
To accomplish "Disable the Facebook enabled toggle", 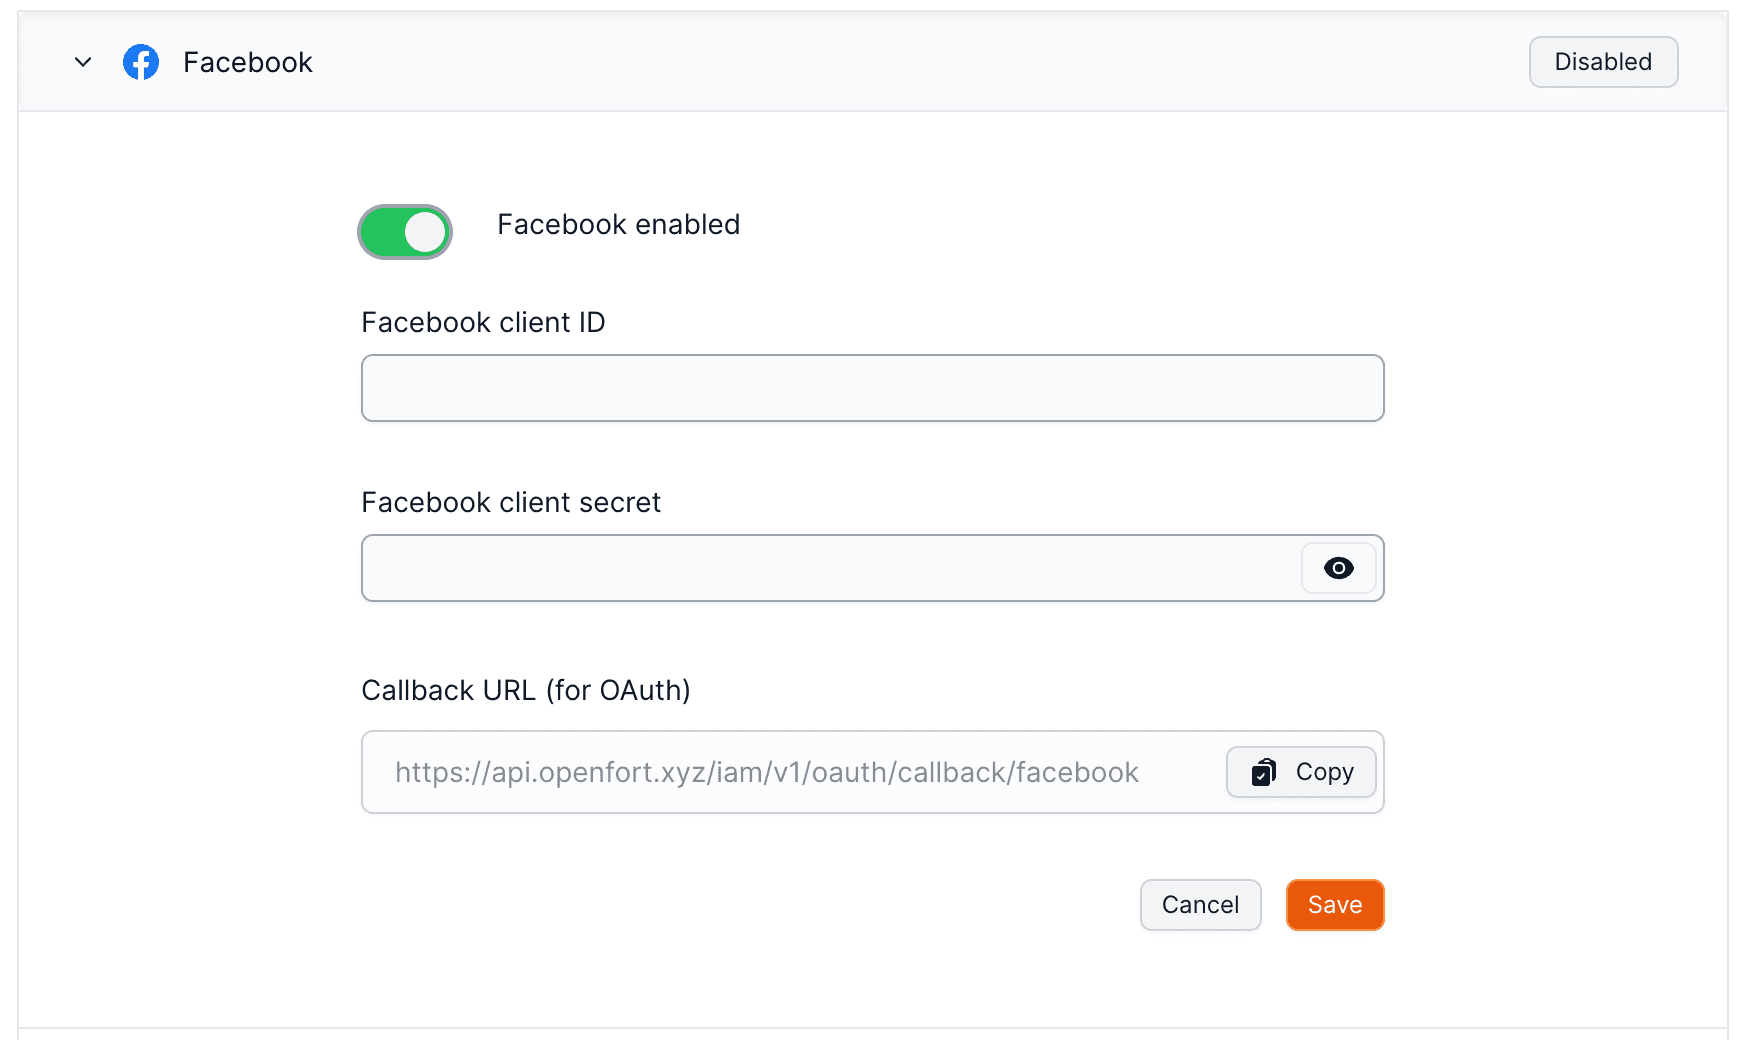I will pos(404,232).
